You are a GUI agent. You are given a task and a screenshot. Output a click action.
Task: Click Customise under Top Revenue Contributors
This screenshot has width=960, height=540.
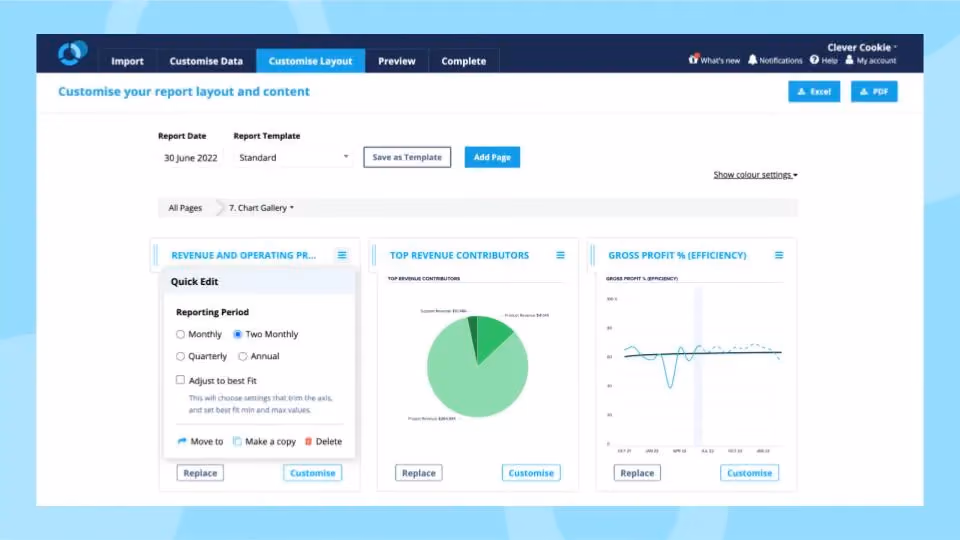point(531,473)
